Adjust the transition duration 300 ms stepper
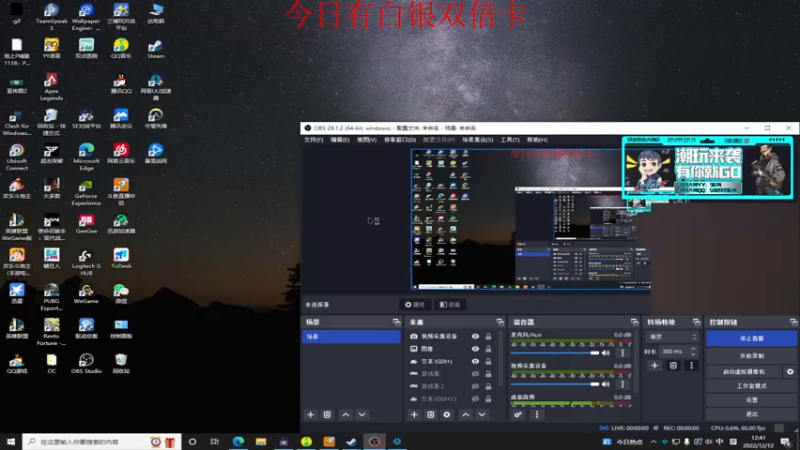Image resolution: width=800 pixels, height=450 pixels. pyautogui.click(x=693, y=352)
